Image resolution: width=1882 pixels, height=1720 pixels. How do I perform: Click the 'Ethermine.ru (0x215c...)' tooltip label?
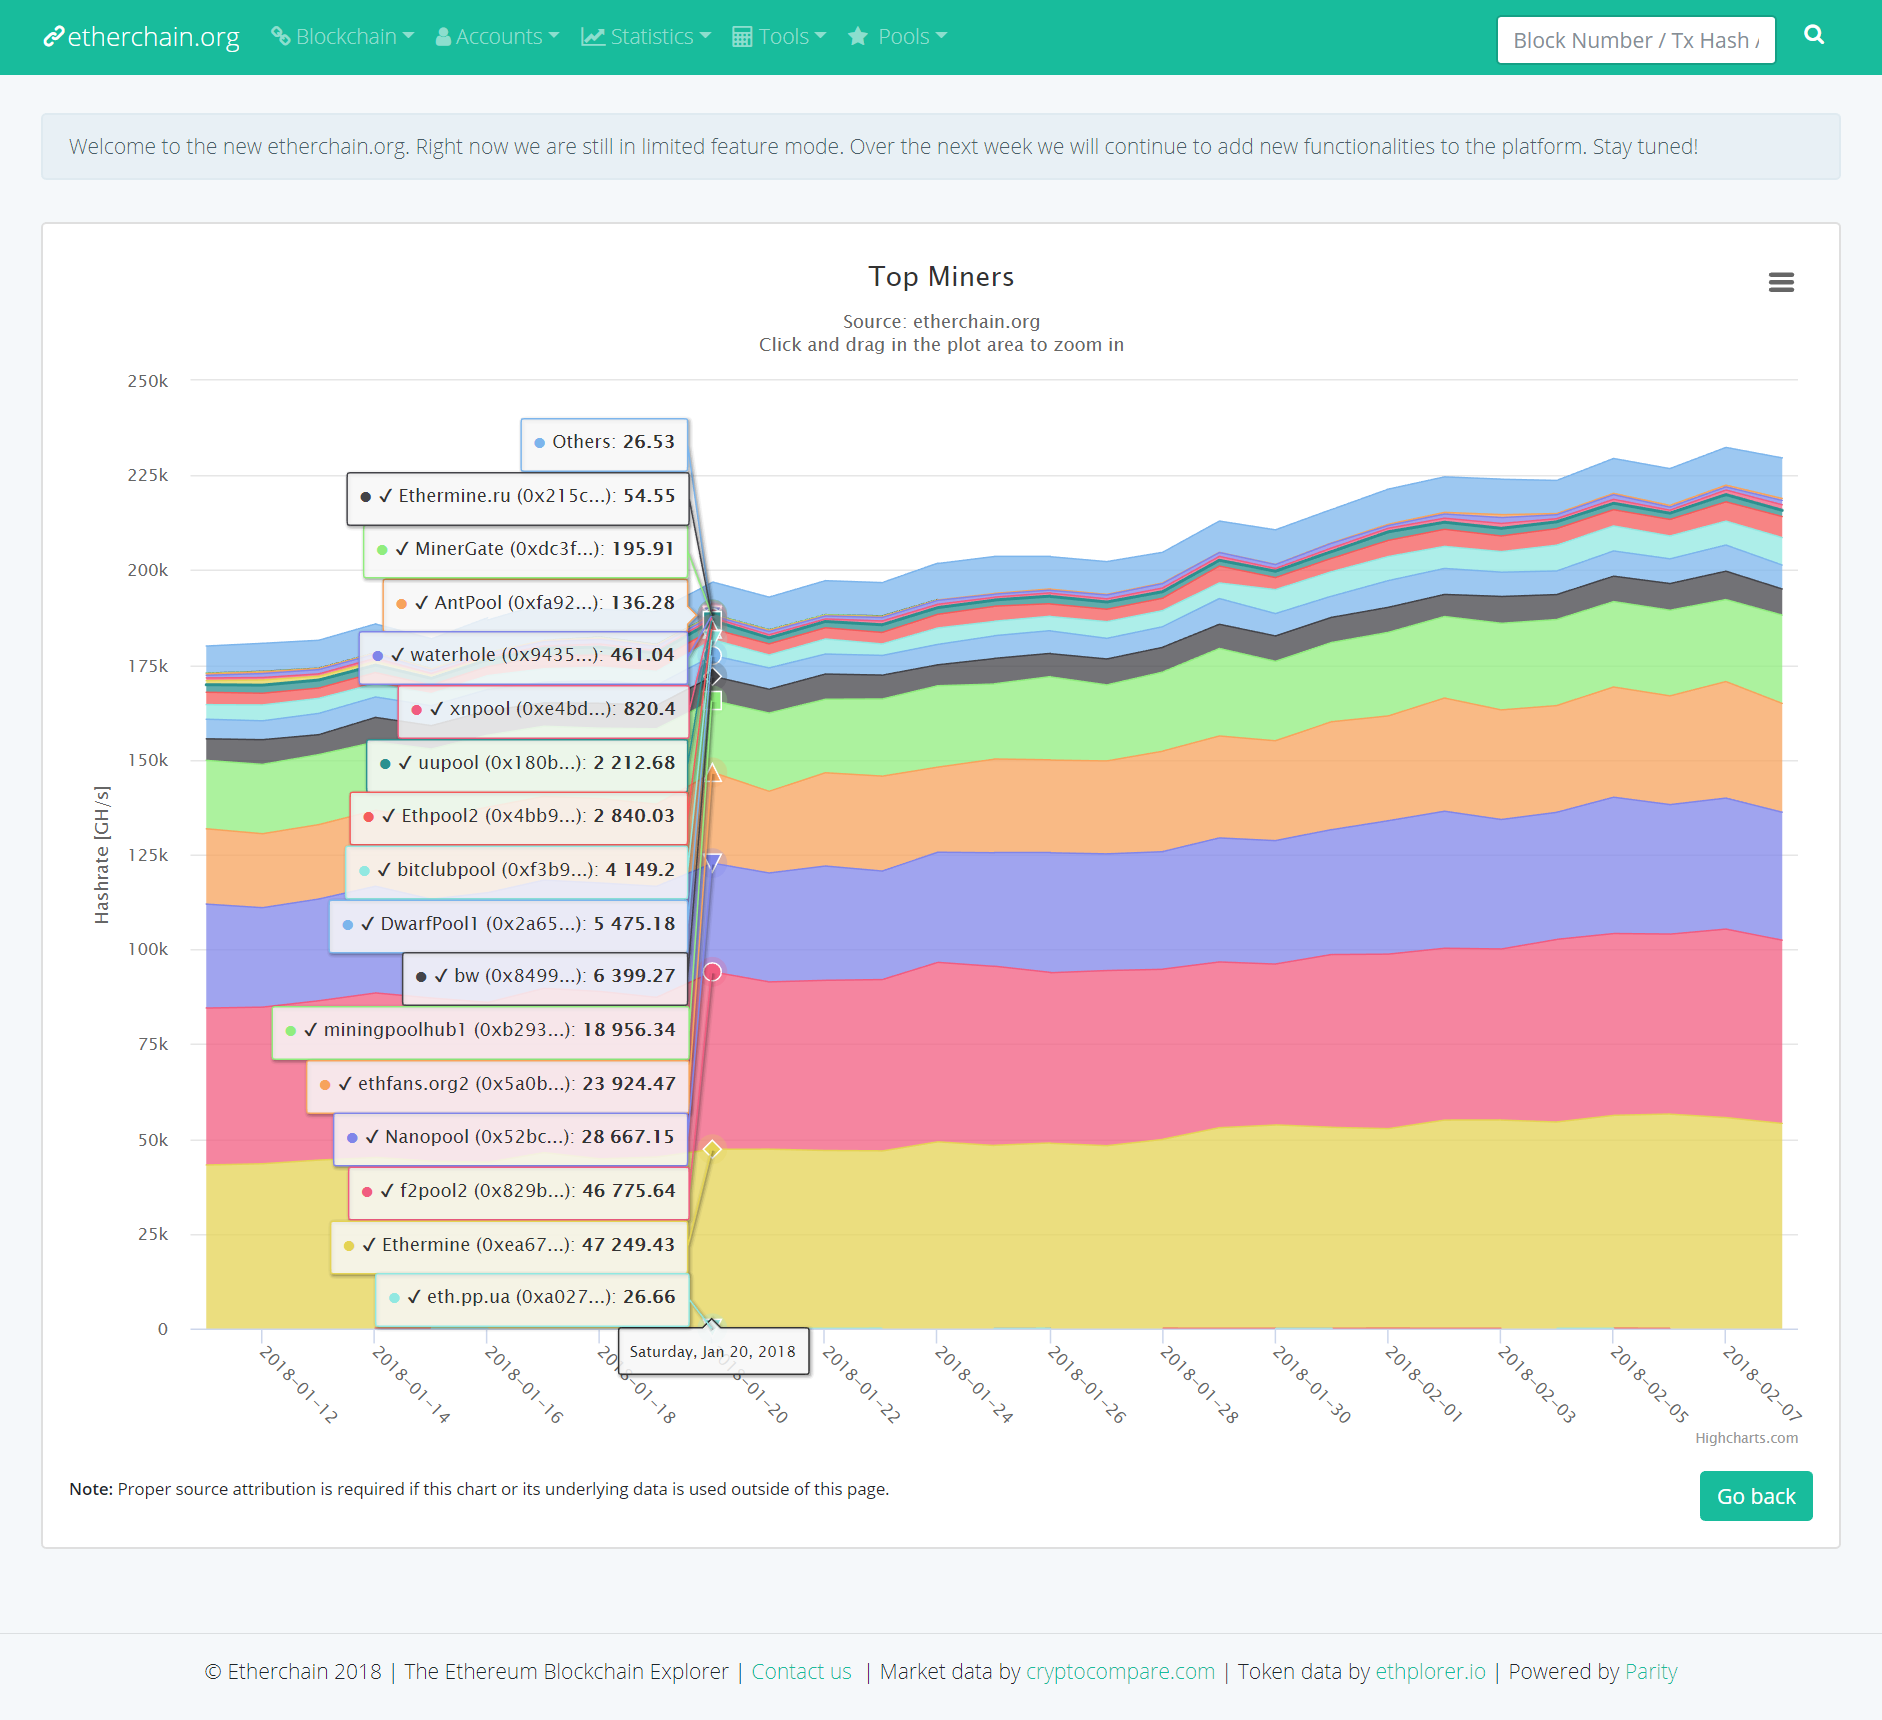(518, 497)
